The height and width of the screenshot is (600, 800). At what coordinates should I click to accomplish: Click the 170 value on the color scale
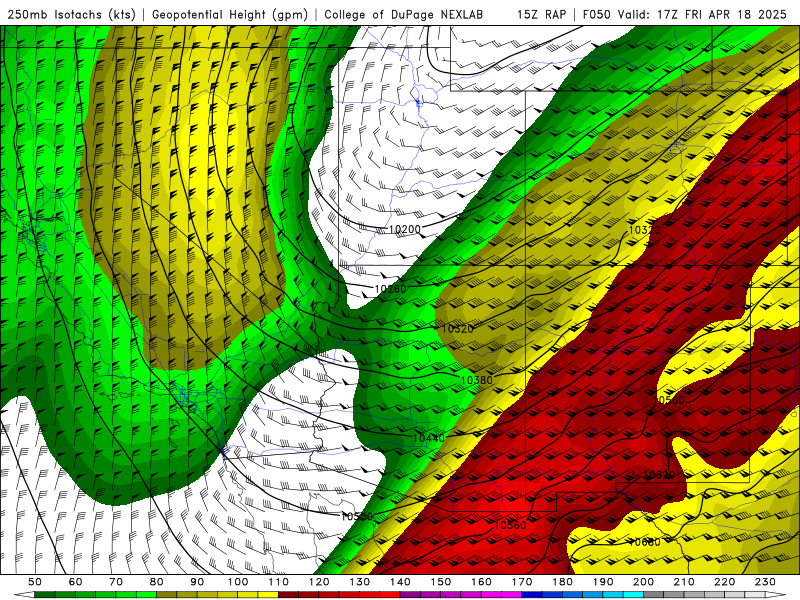[522, 582]
